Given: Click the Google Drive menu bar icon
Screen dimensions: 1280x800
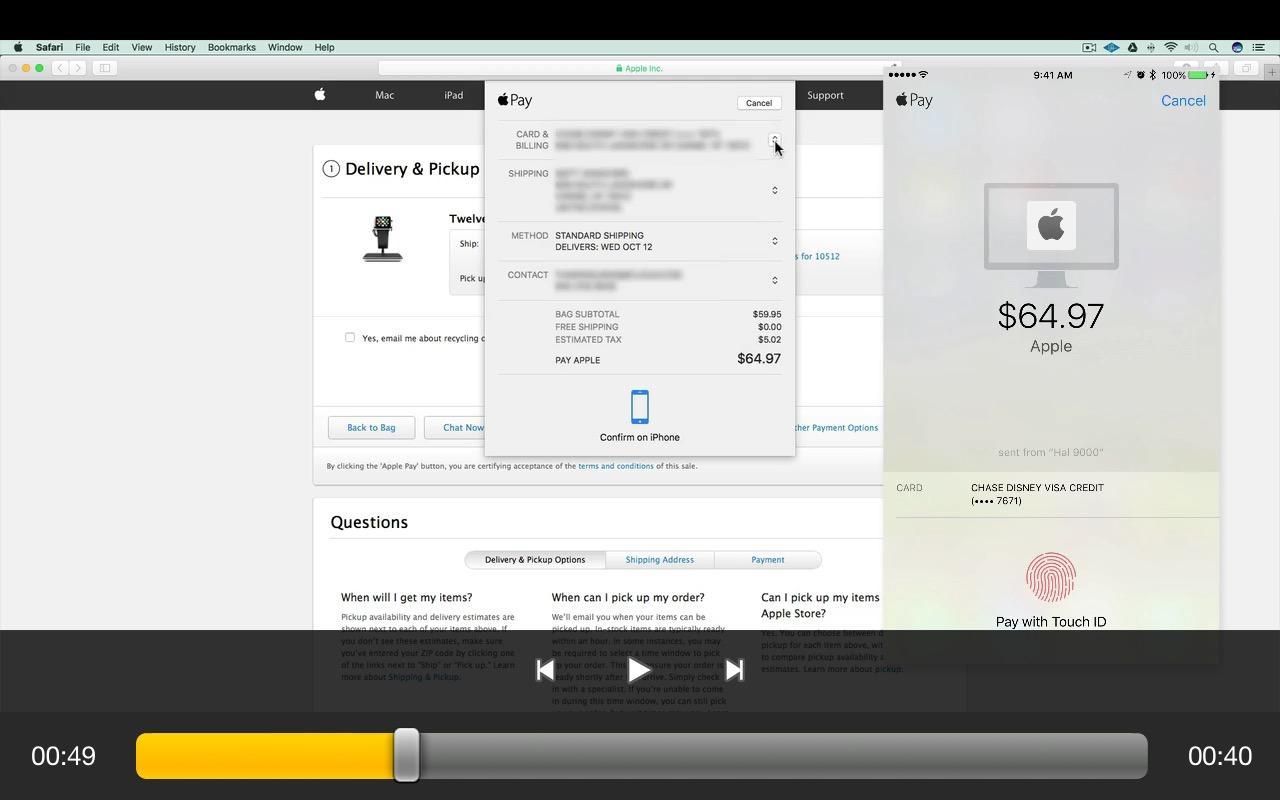Looking at the screenshot, I should point(1132,47).
